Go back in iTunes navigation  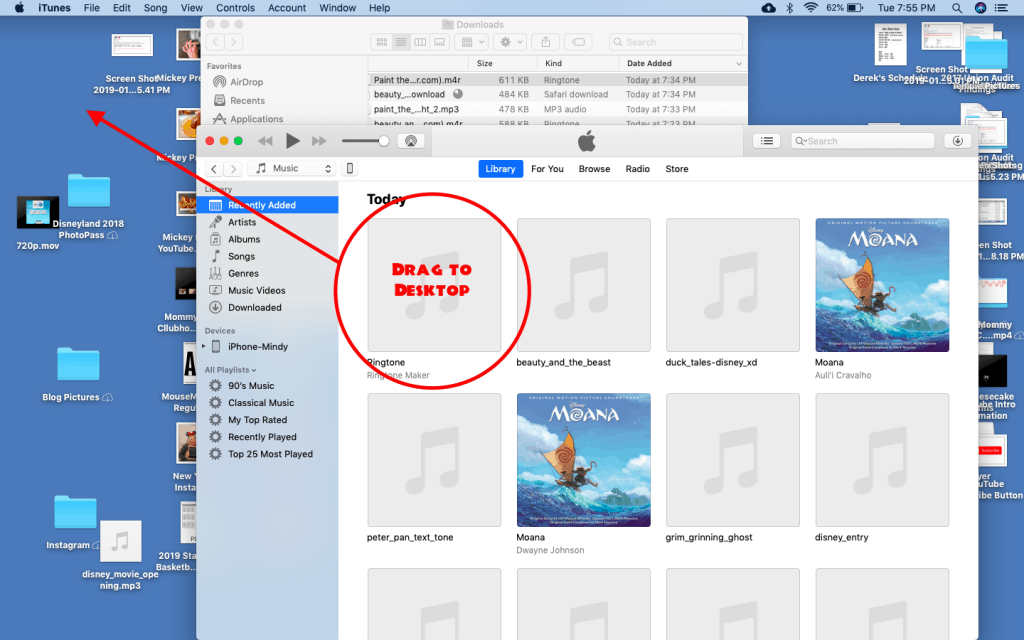(214, 168)
